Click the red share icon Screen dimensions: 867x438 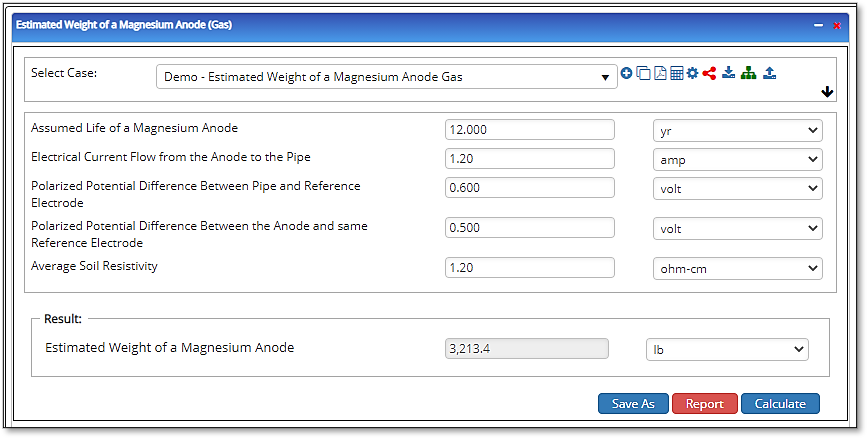coord(709,73)
